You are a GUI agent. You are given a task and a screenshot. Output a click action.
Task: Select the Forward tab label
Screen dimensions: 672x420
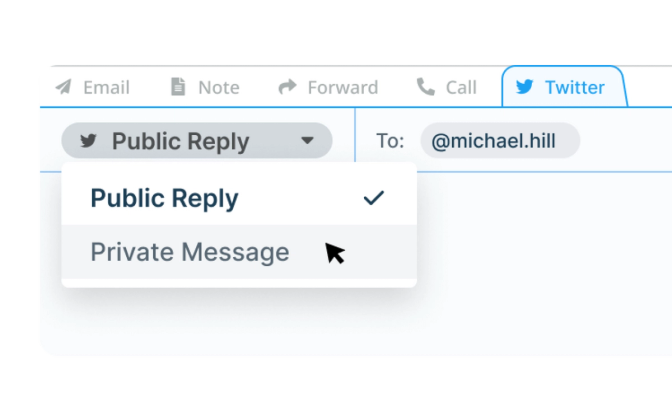[343, 87]
